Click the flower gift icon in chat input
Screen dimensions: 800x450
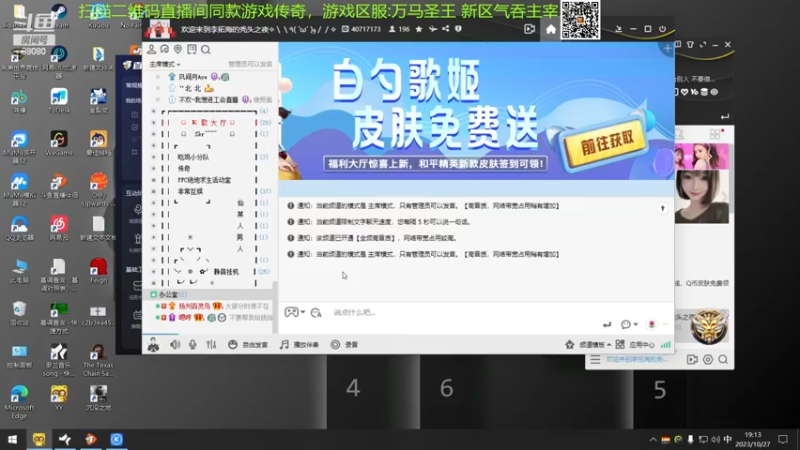(652, 324)
